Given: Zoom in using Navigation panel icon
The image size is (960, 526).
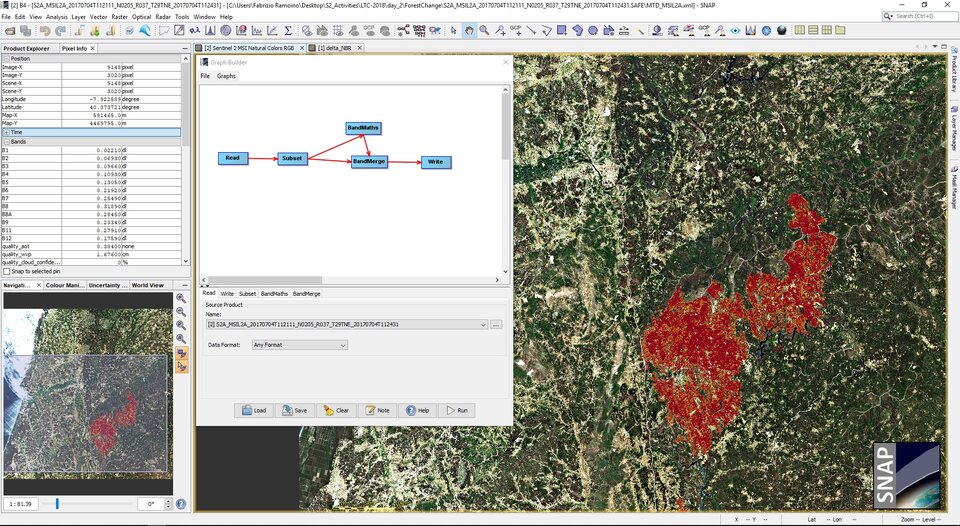Looking at the screenshot, I should coord(181,298).
